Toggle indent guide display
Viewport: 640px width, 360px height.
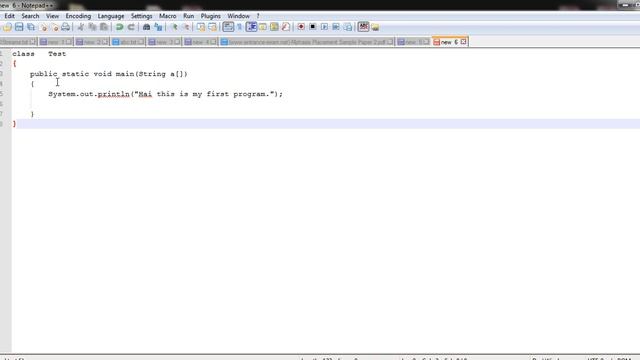coord(251,27)
